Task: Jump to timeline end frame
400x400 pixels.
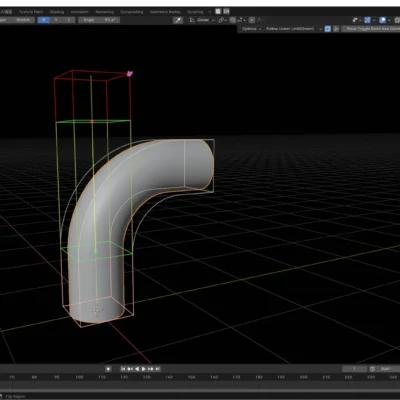Action: tap(158, 369)
